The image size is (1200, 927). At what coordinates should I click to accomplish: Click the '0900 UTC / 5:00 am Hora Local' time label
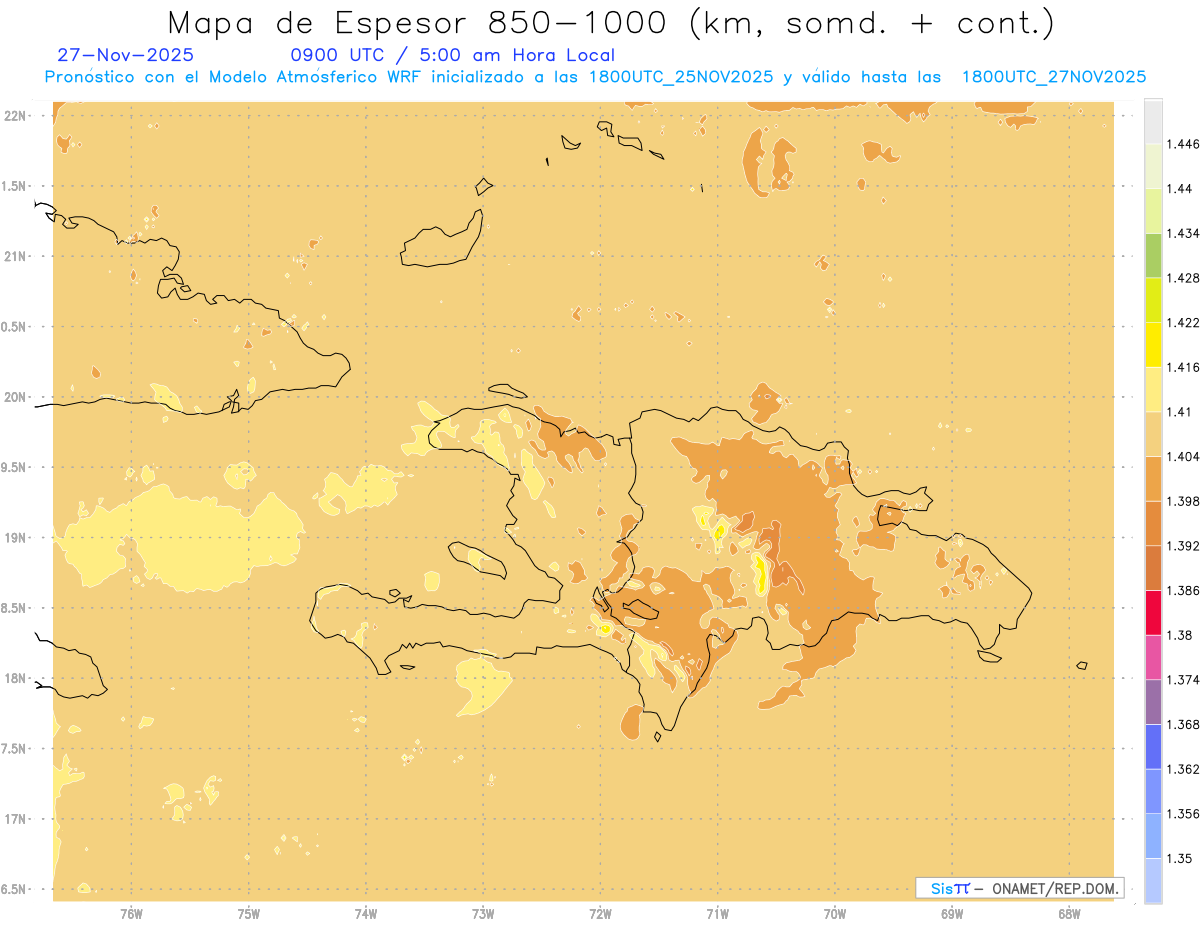coord(452,55)
